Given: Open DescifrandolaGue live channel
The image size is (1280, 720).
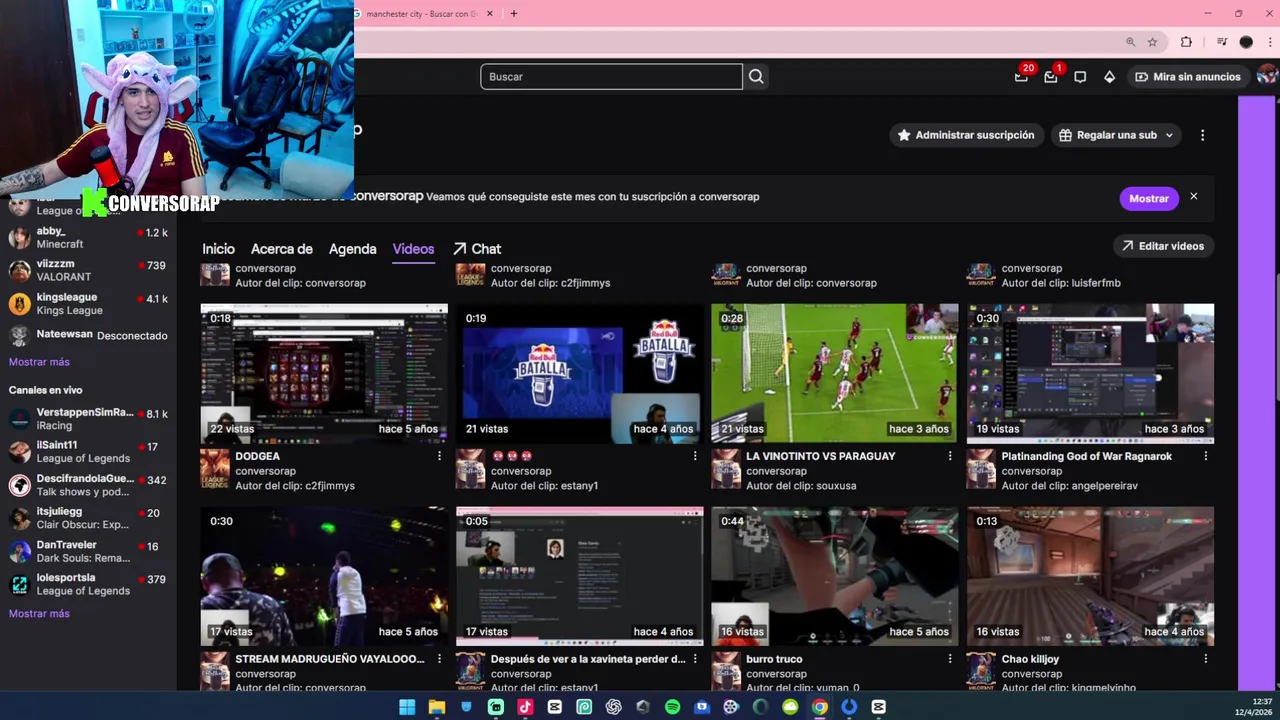Looking at the screenshot, I should [88, 485].
